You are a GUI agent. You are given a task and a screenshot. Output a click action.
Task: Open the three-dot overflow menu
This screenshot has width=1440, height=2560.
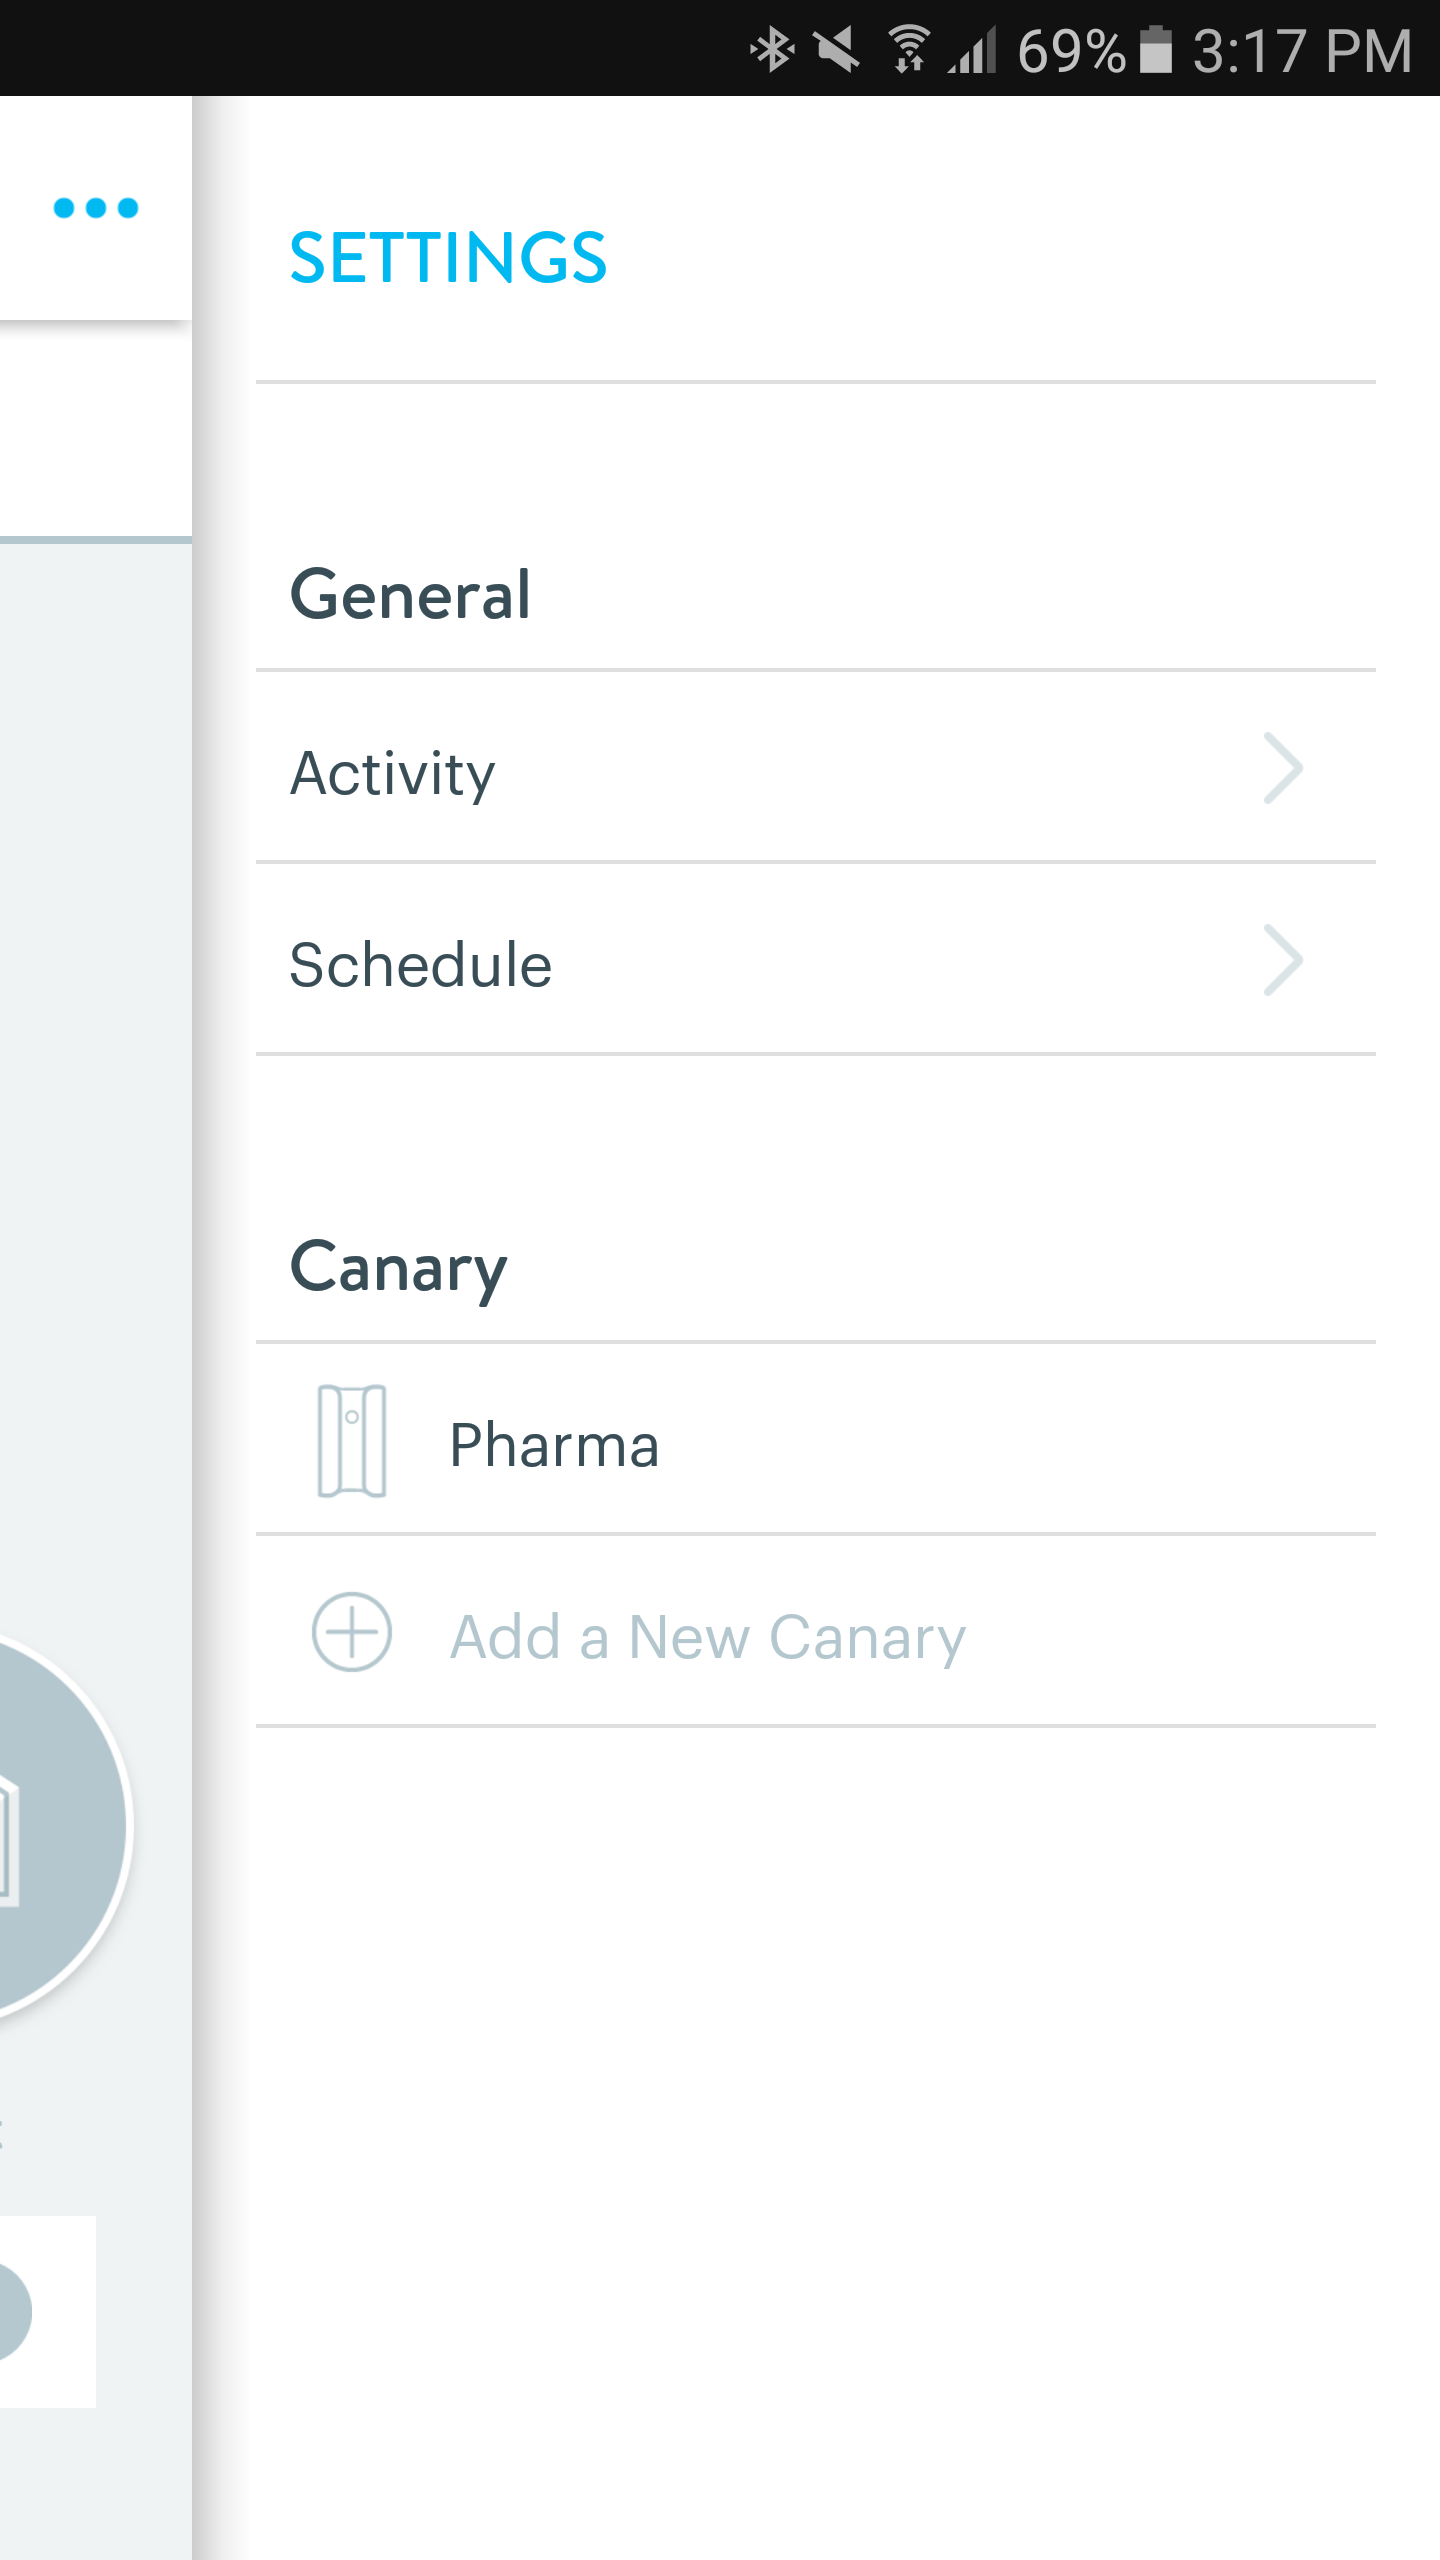coord(95,208)
